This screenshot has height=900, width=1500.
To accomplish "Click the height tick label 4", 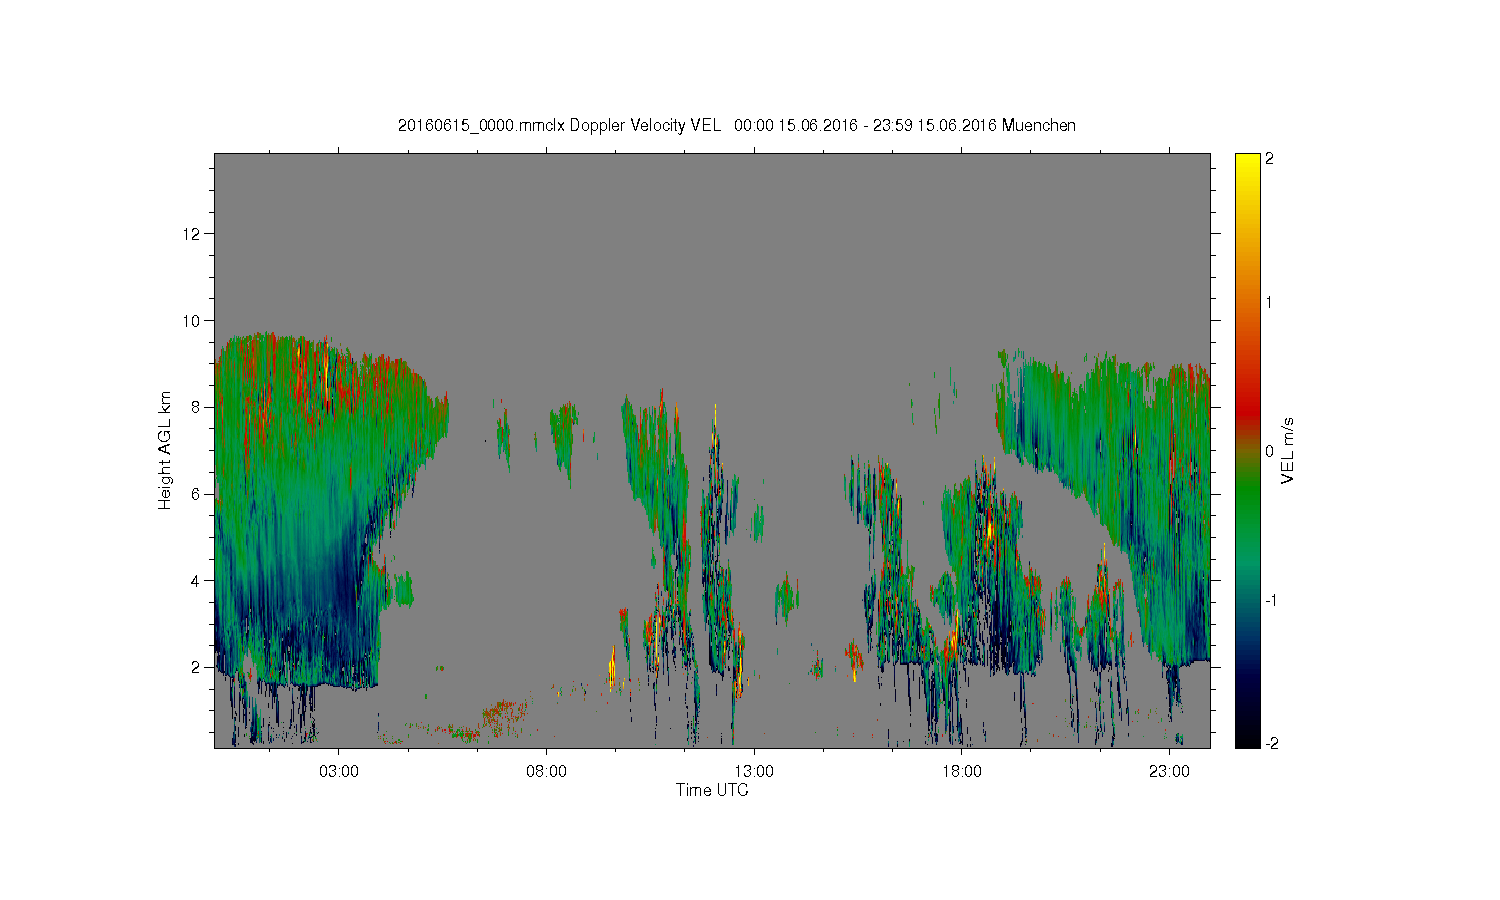I will 197,581.
